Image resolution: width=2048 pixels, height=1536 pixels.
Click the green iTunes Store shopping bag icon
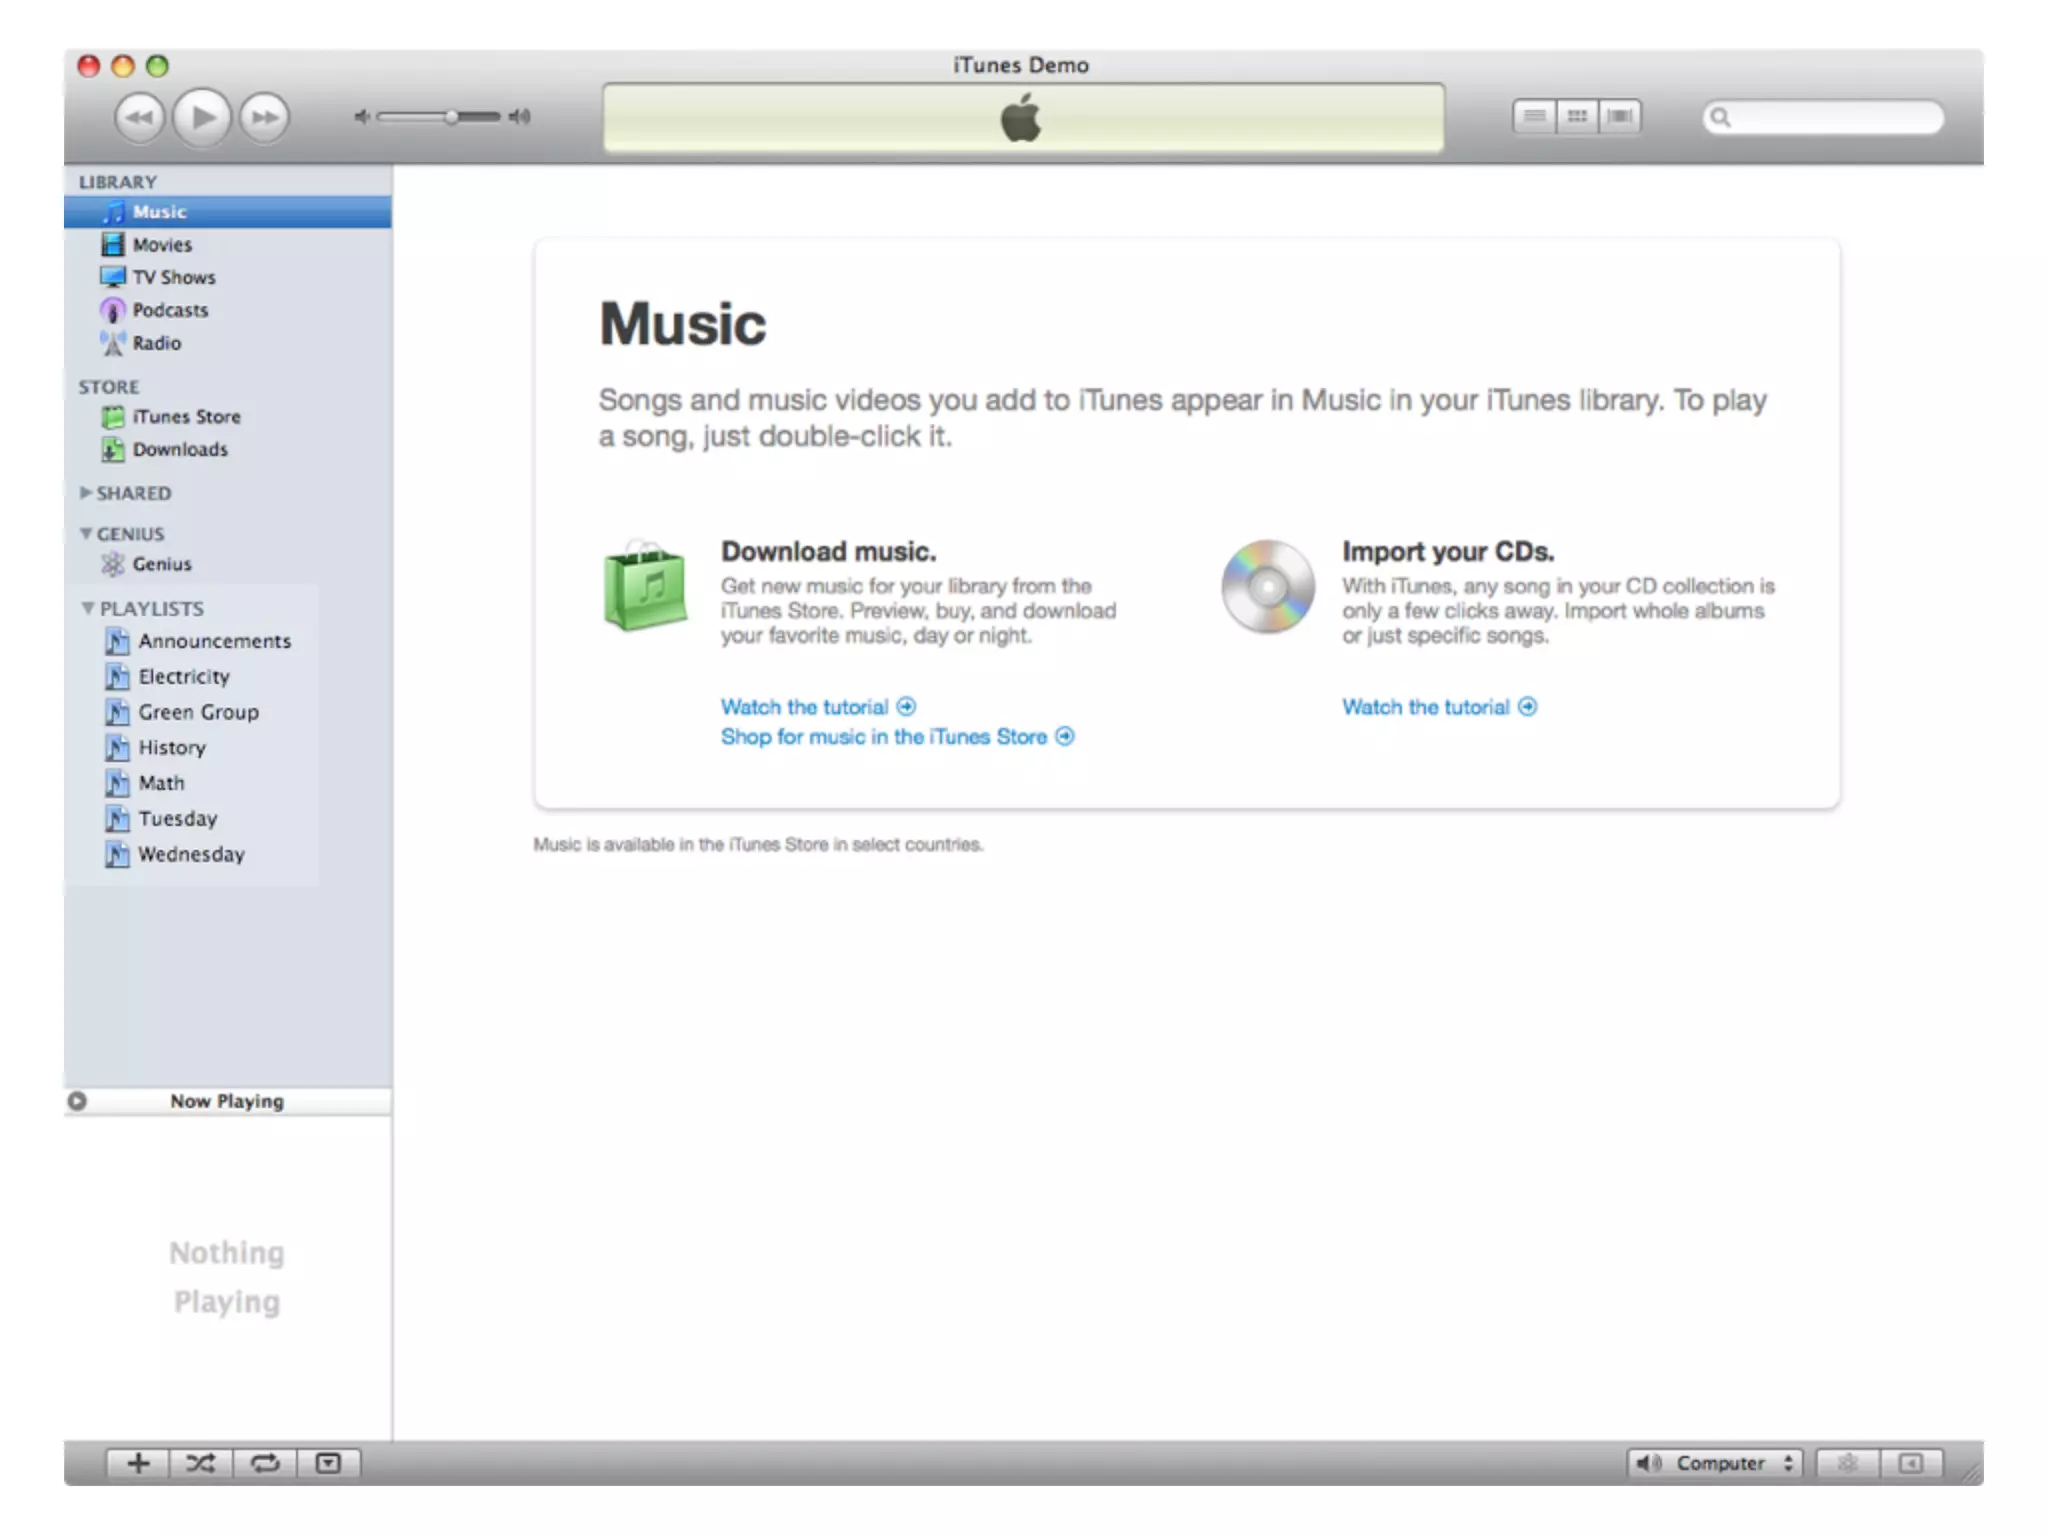click(645, 588)
